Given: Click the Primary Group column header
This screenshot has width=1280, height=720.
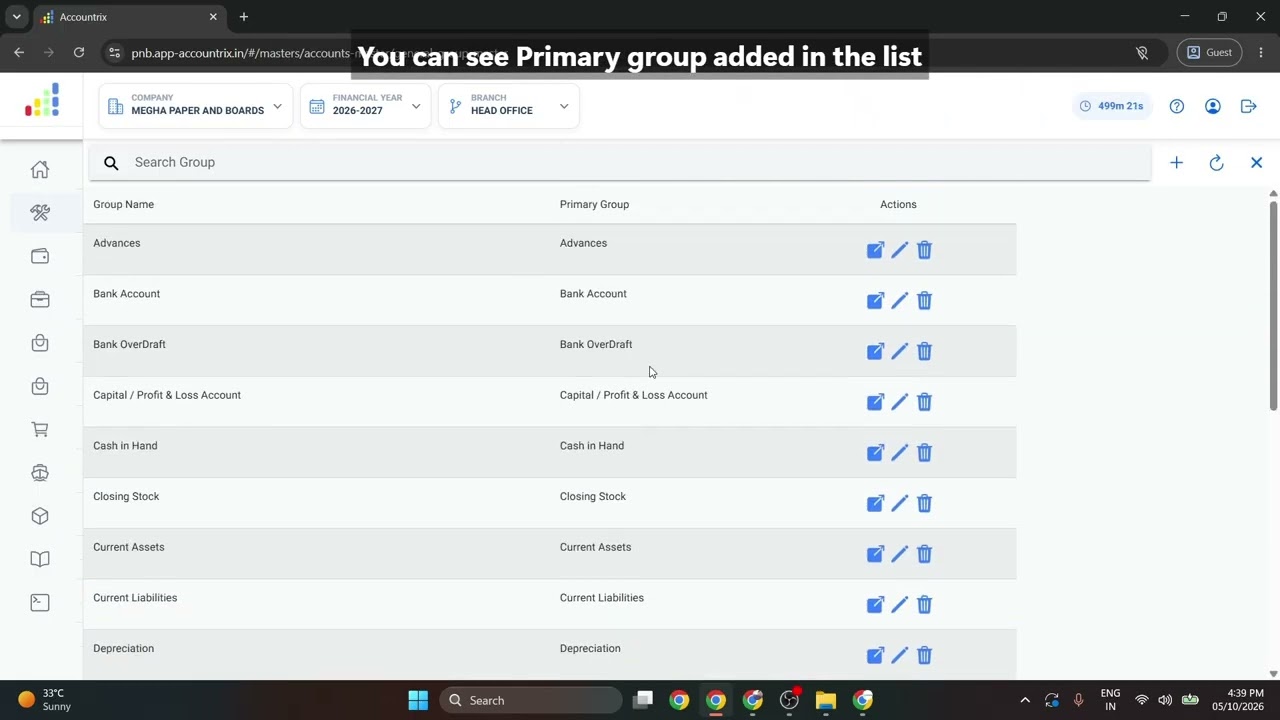Looking at the screenshot, I should [594, 204].
